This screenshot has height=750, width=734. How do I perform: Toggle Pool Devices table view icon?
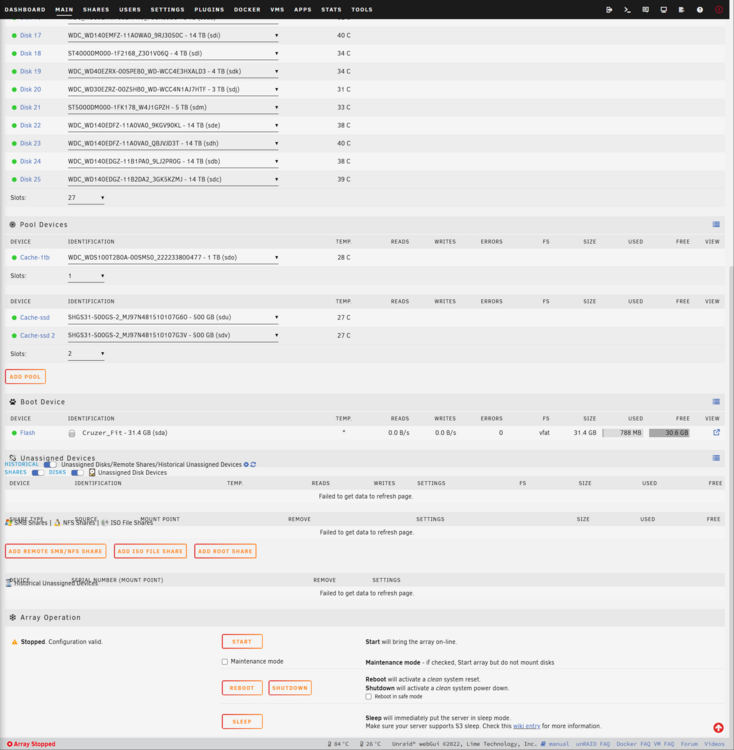716,224
